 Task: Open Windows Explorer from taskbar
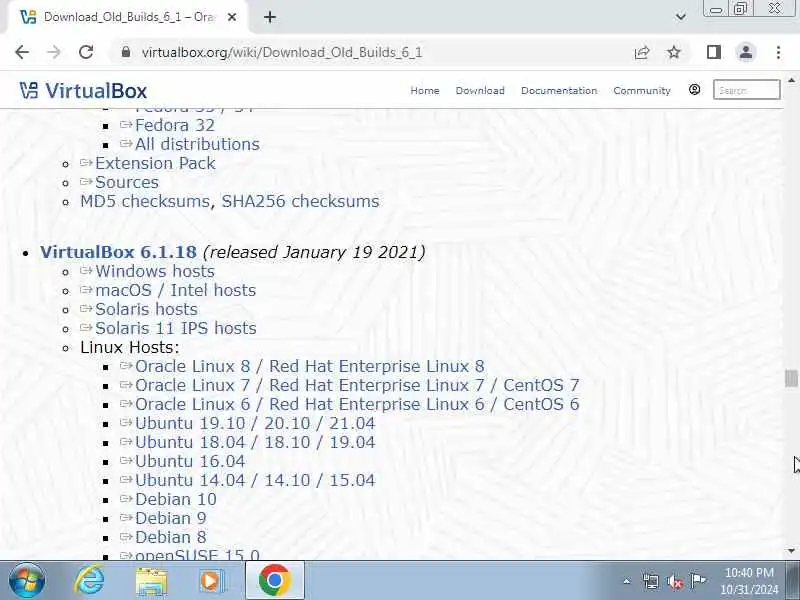(151, 582)
